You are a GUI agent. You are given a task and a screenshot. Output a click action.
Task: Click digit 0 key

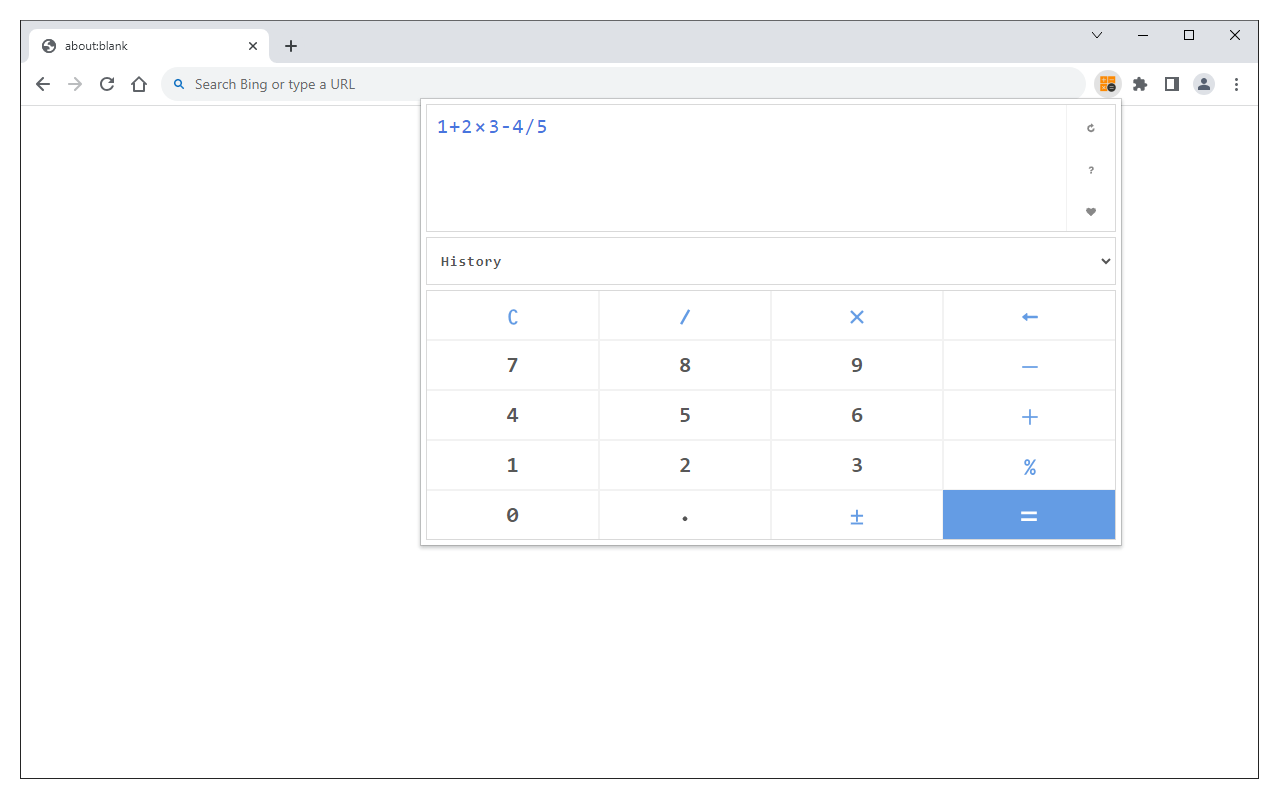(x=513, y=515)
